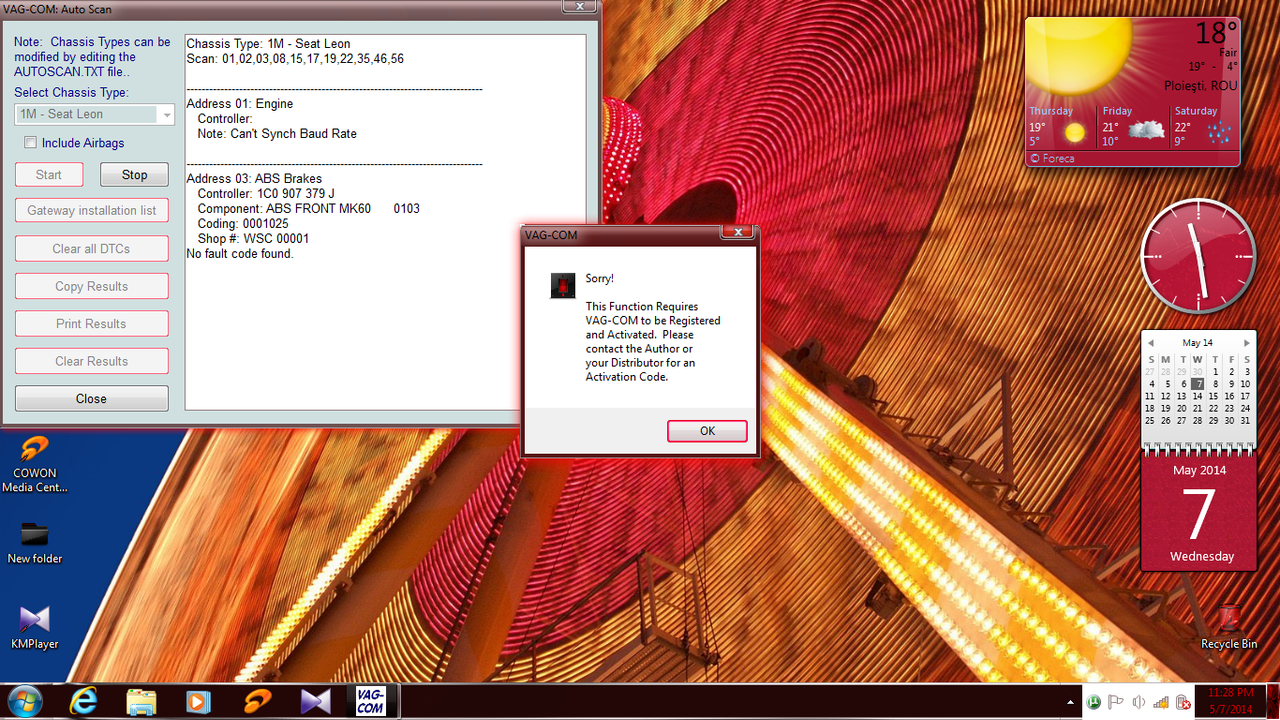The width and height of the screenshot is (1280, 720).
Task: Select the Recycle Bin desktop icon
Action: pos(1229,627)
